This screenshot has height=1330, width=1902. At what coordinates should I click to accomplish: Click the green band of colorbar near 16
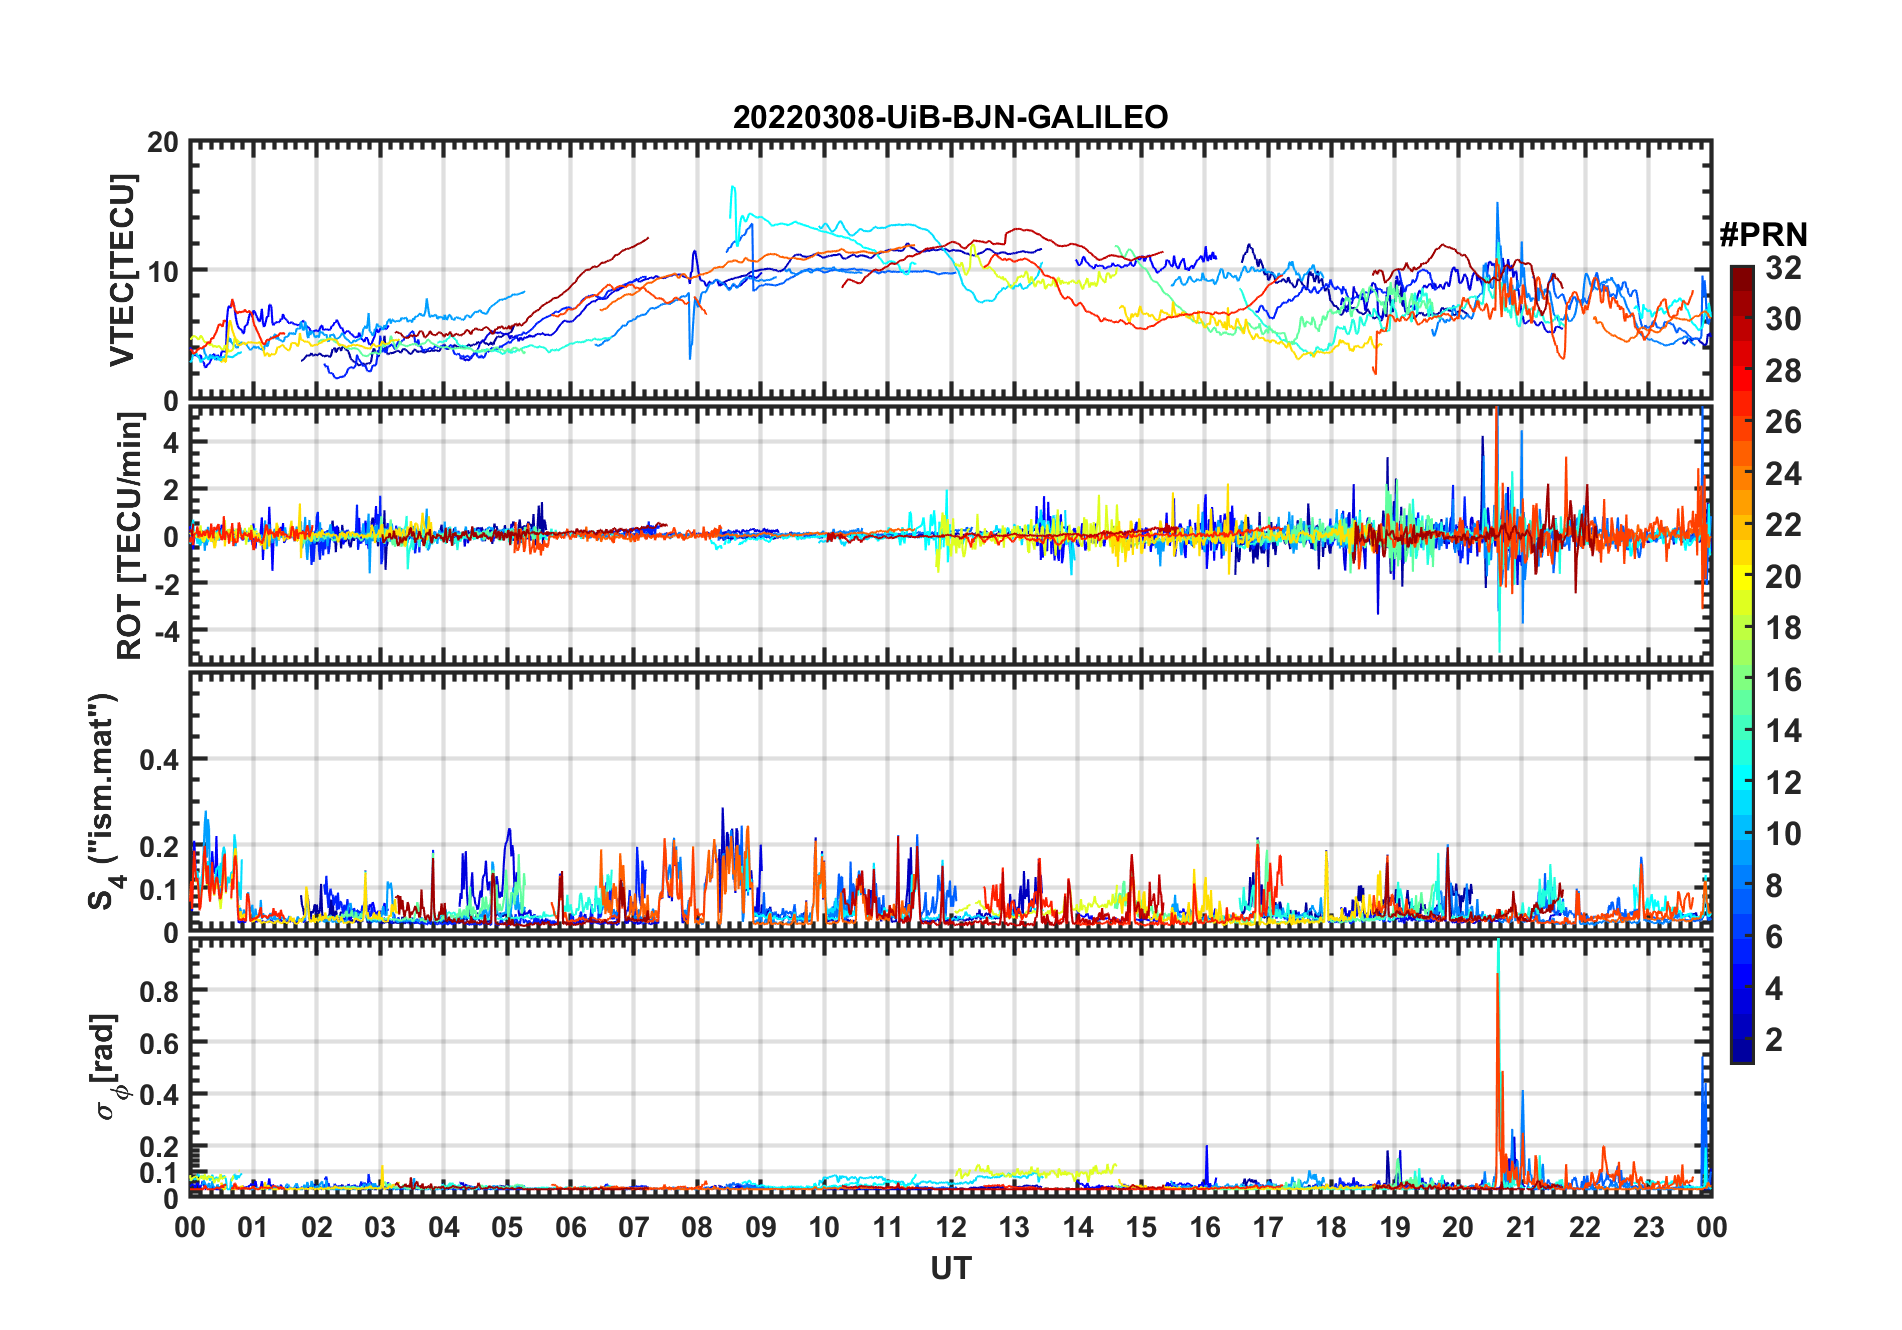[1741, 680]
